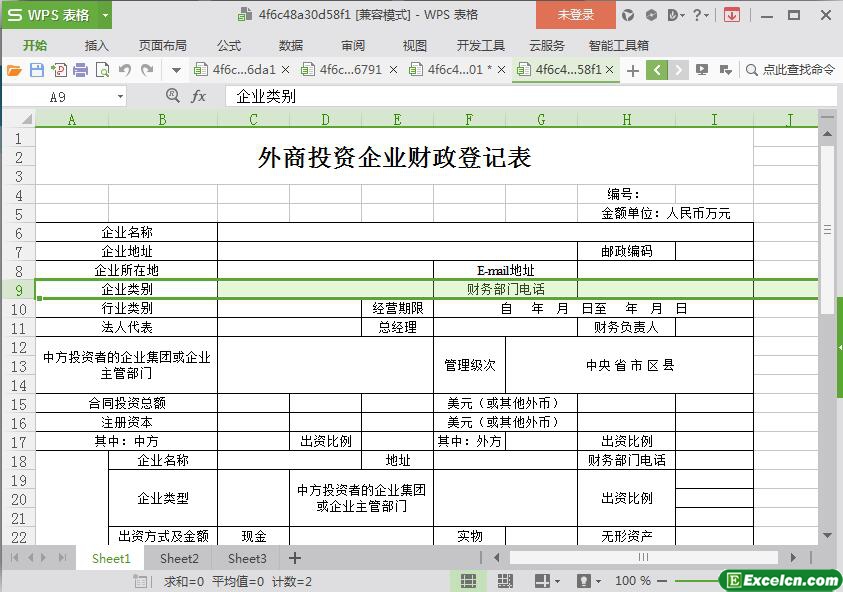843x592 pixels.
Task: Go to previous document tab green arrow
Action: click(x=657, y=70)
